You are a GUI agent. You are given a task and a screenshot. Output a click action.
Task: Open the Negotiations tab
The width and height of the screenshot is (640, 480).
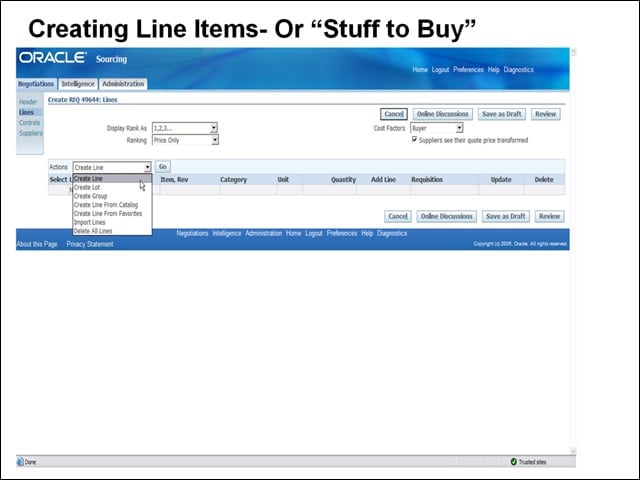click(x=36, y=84)
